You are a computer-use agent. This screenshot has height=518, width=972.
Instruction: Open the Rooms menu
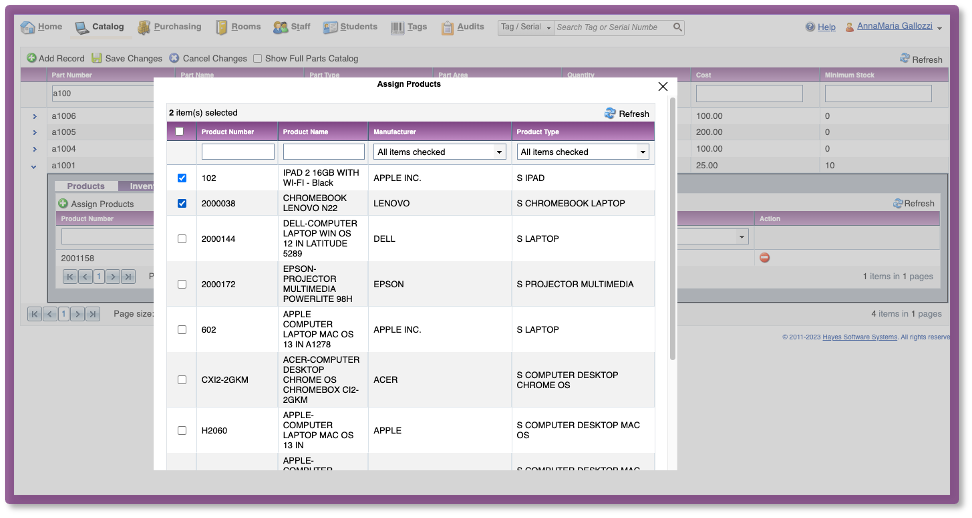pos(239,27)
